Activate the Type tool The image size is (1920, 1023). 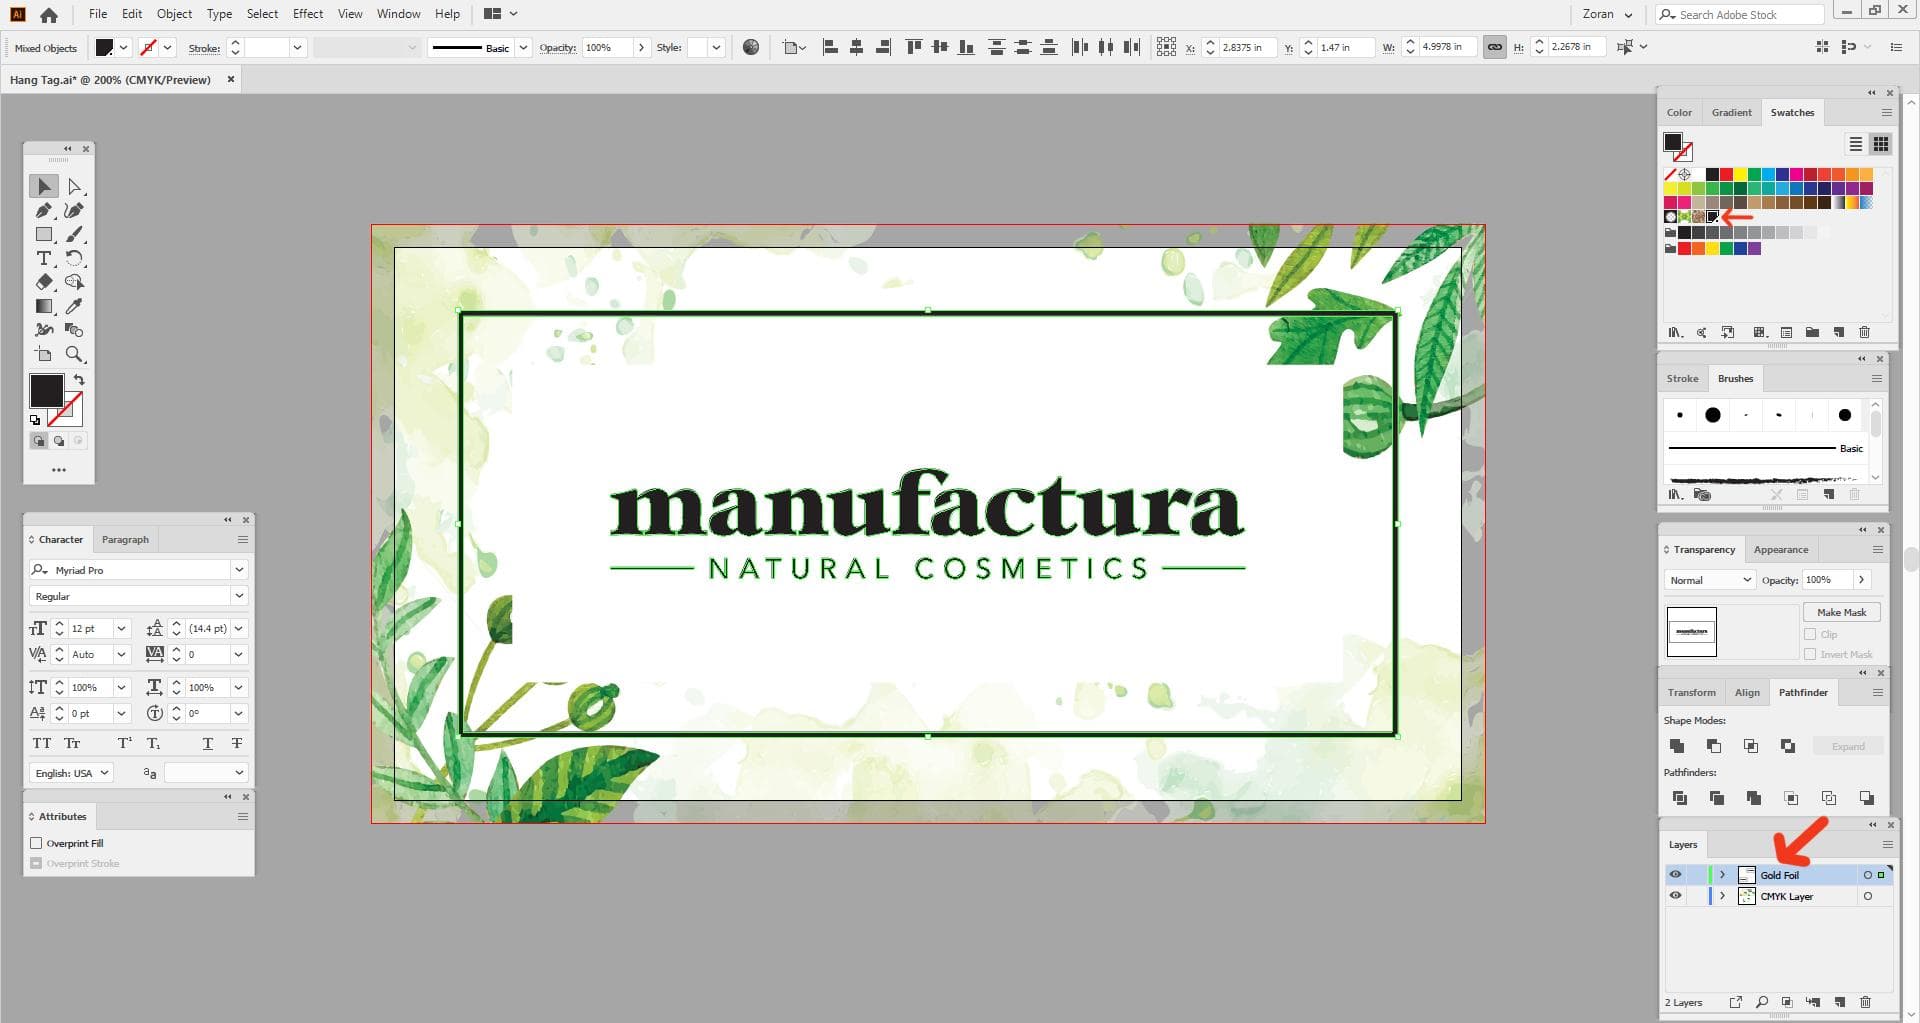[x=44, y=258]
